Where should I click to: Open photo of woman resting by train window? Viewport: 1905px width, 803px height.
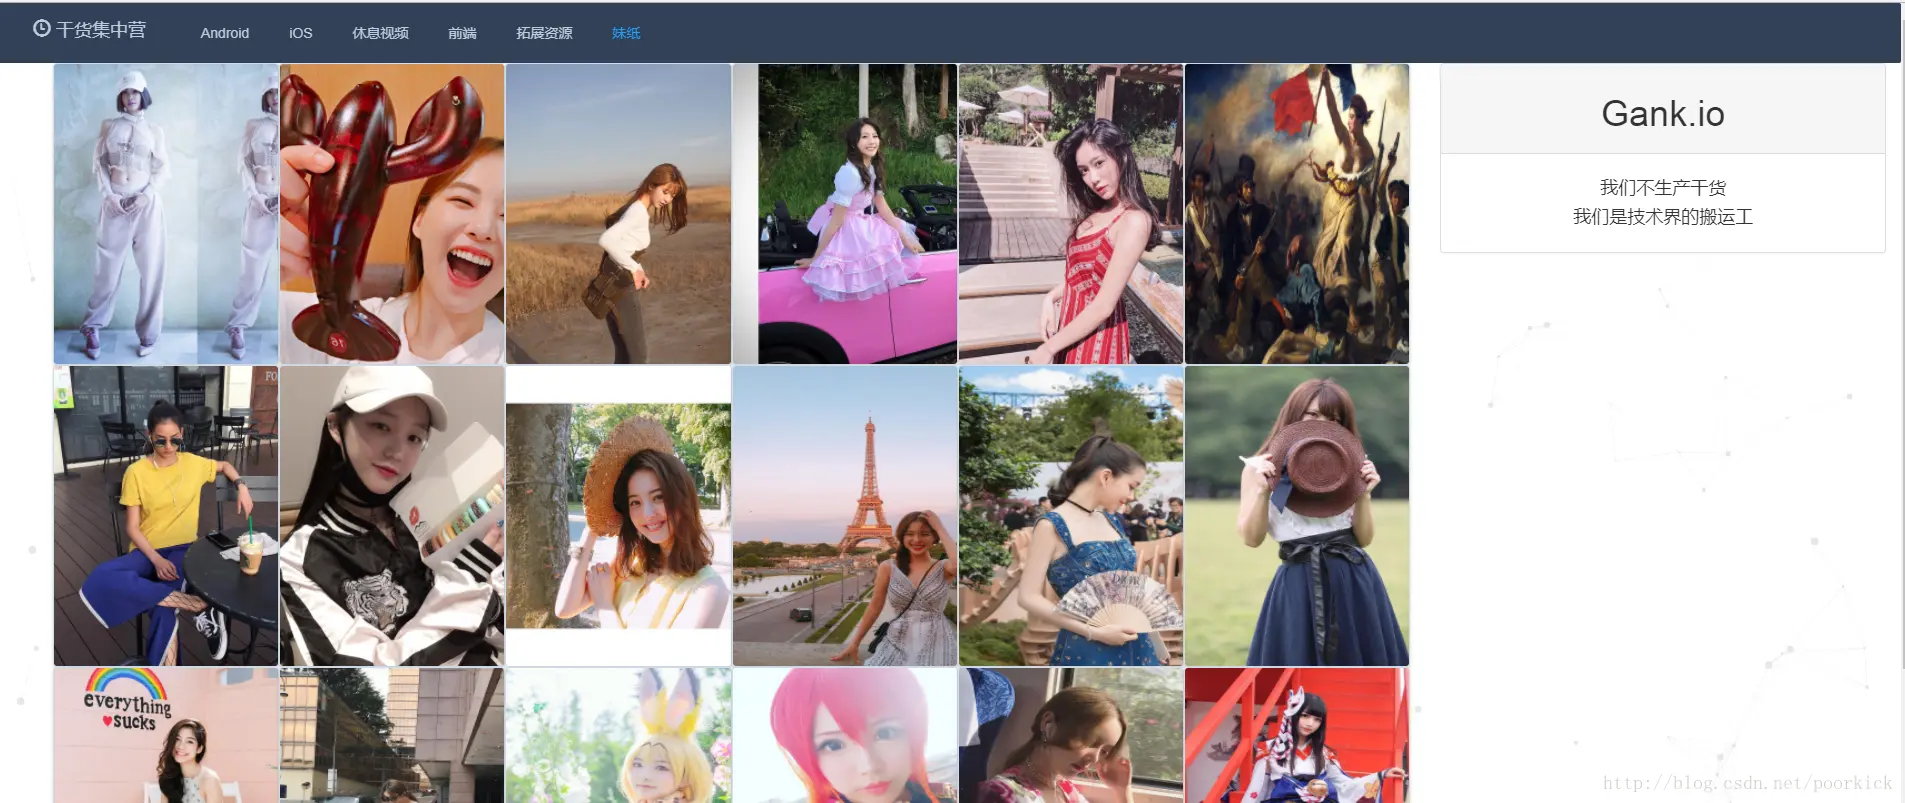click(x=1071, y=735)
